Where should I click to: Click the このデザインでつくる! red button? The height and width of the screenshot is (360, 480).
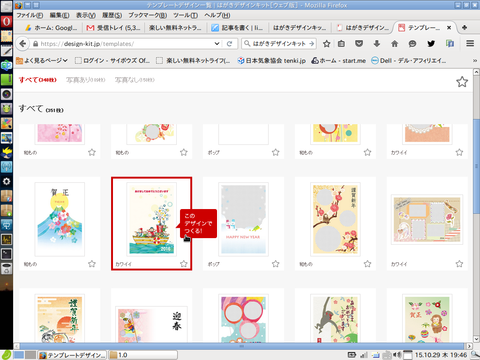tap(198, 223)
